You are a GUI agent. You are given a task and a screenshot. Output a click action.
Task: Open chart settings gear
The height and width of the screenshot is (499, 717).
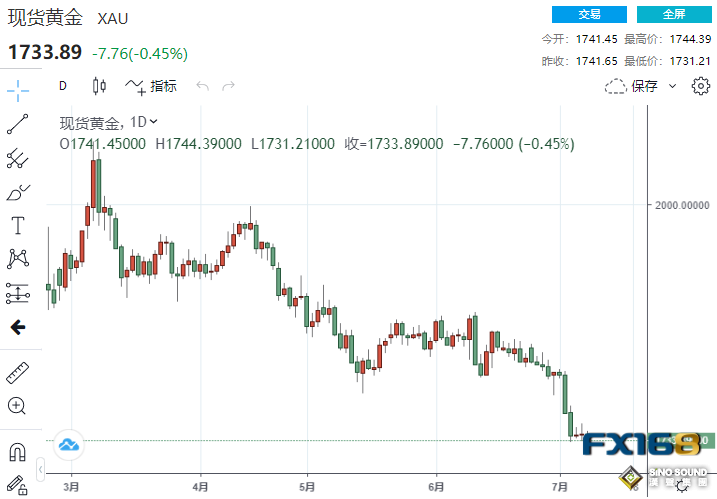point(700,86)
